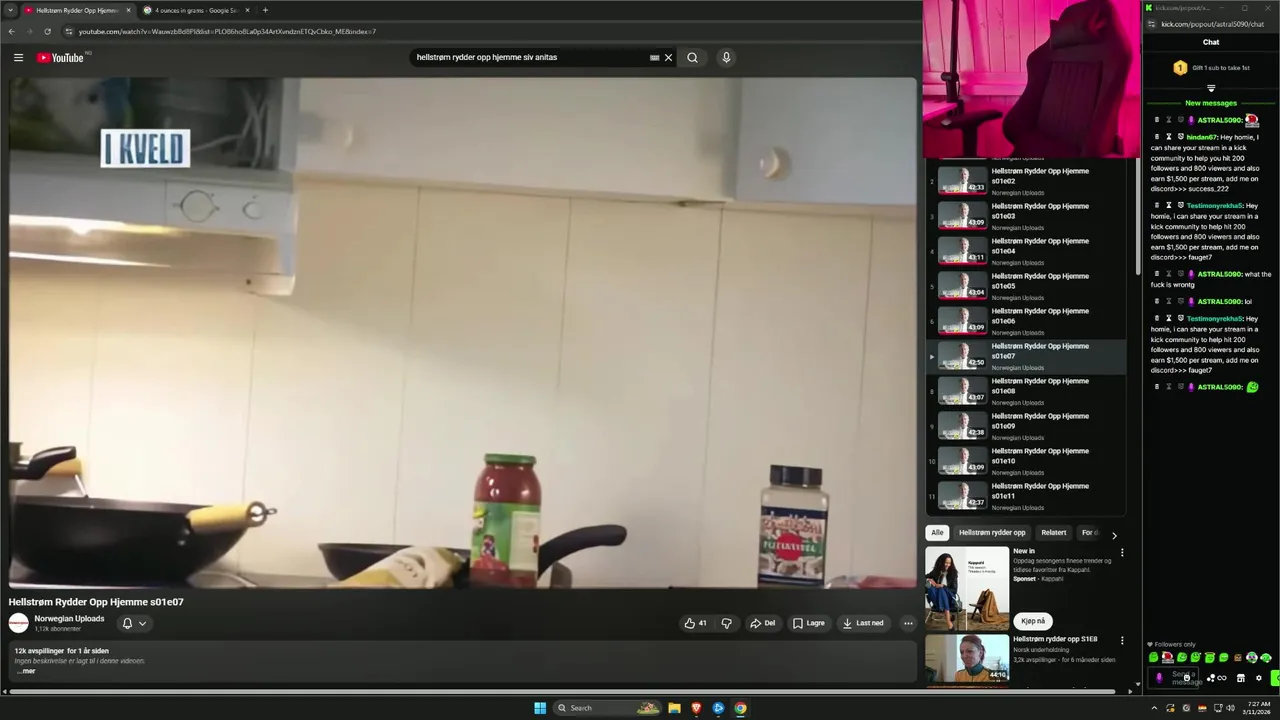Open Hellstrøm rydder opp S1E8 thumbnail
Image resolution: width=1280 pixels, height=720 pixels.
coord(967,658)
